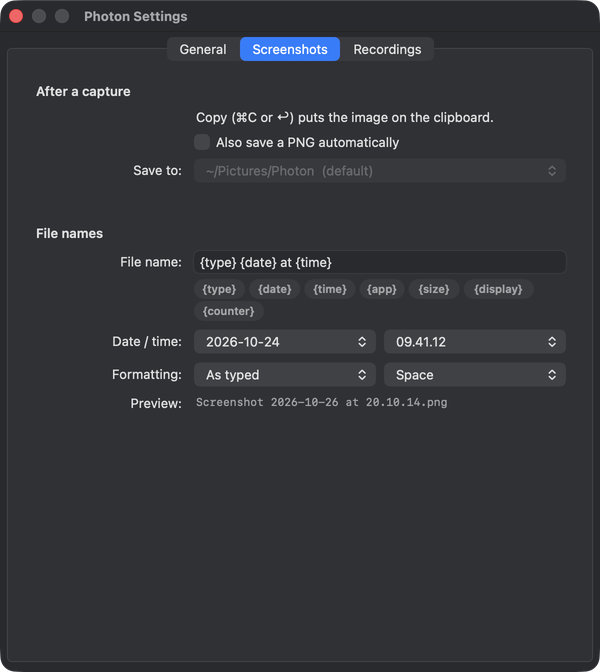Click the preview filename Screenshot 2026-10-26
The image size is (600, 672).
[x=321, y=402]
